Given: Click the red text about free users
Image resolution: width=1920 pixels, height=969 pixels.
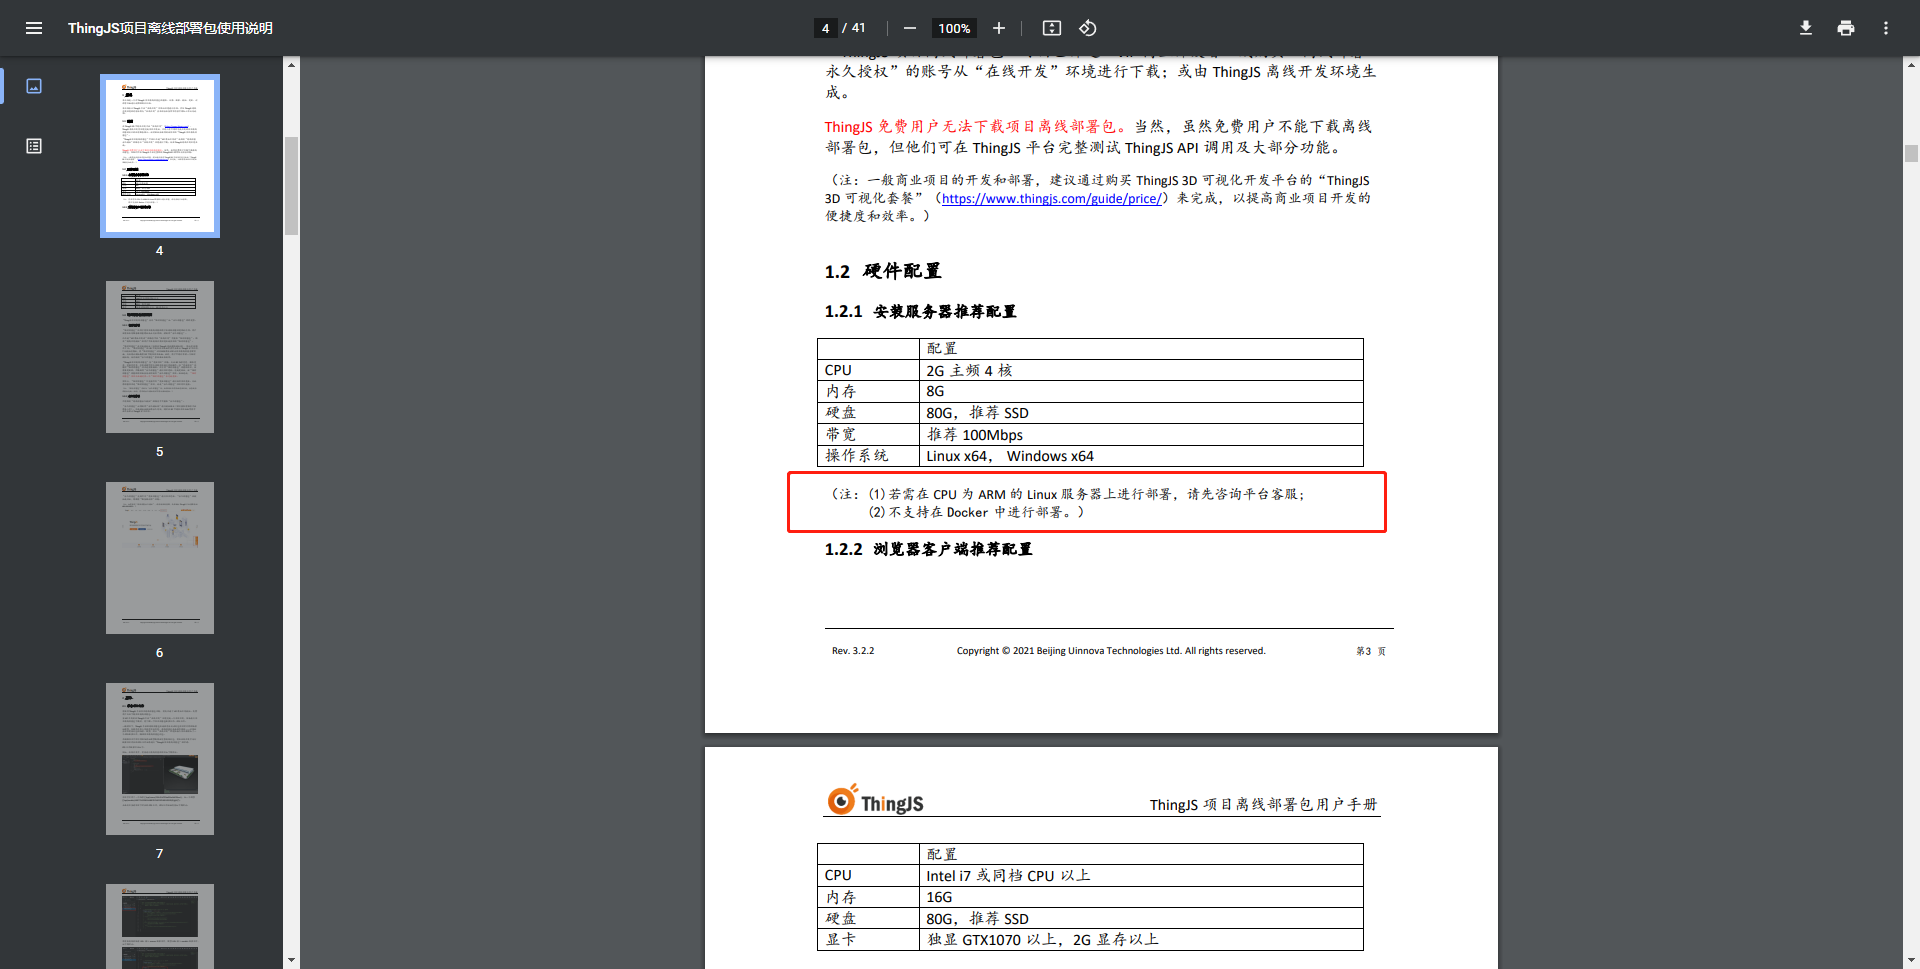Looking at the screenshot, I should 975,126.
